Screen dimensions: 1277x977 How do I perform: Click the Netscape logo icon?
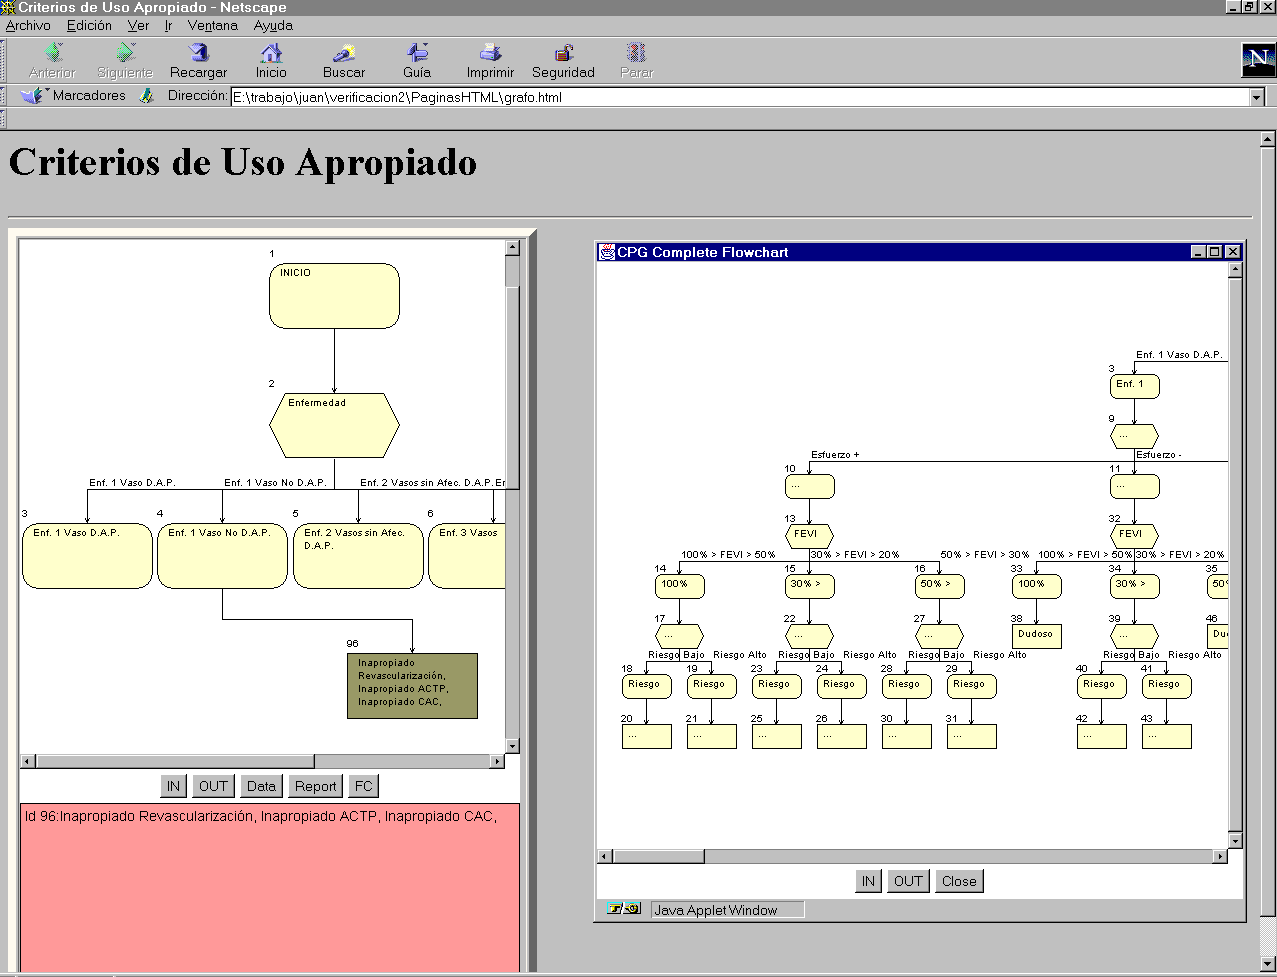click(1258, 61)
